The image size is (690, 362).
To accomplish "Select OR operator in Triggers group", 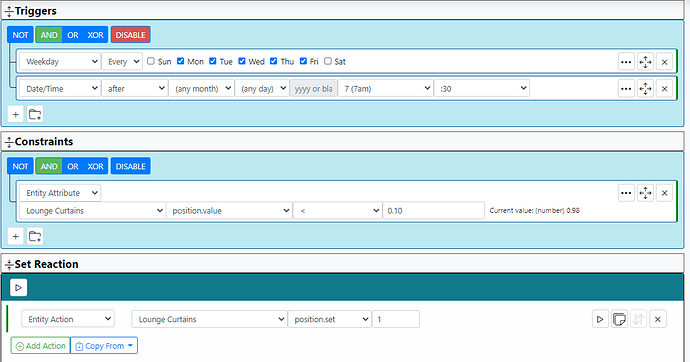I will [x=73, y=35].
